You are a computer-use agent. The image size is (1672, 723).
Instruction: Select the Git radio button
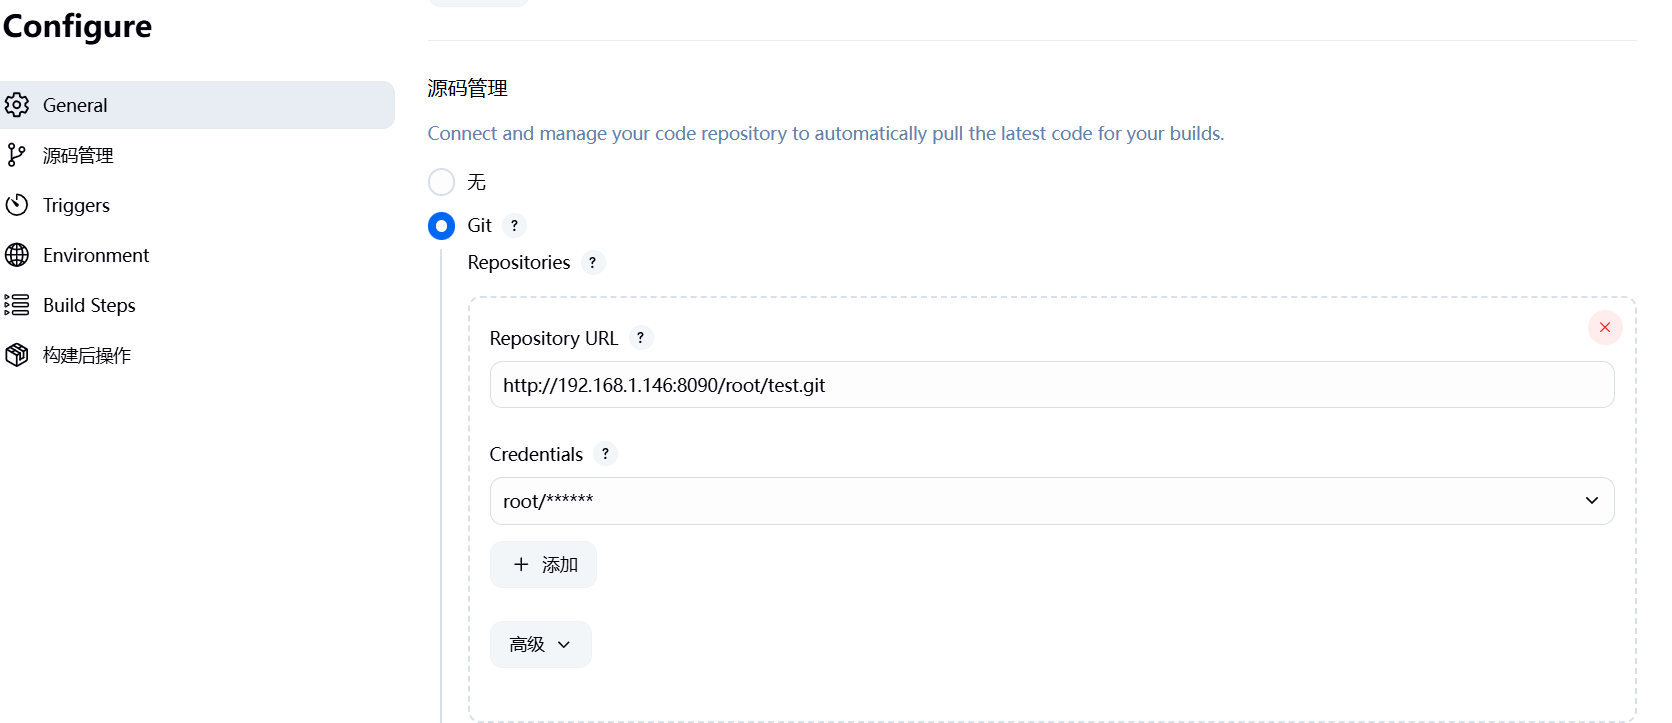(441, 226)
